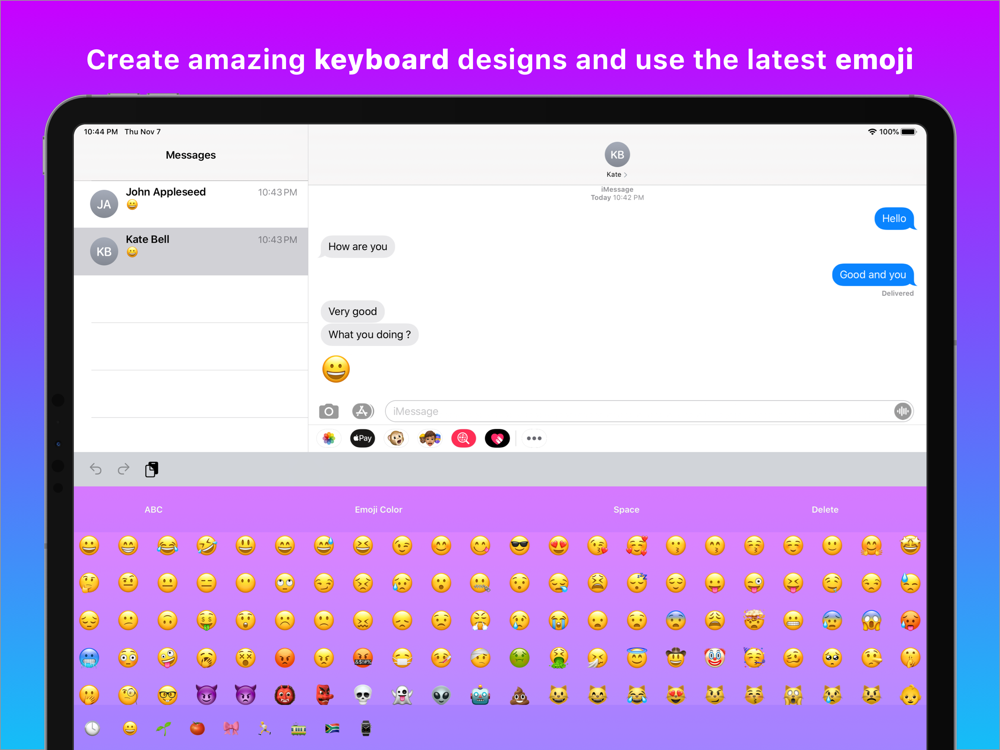
Task: Switch to the flags category tab
Action: point(332,728)
